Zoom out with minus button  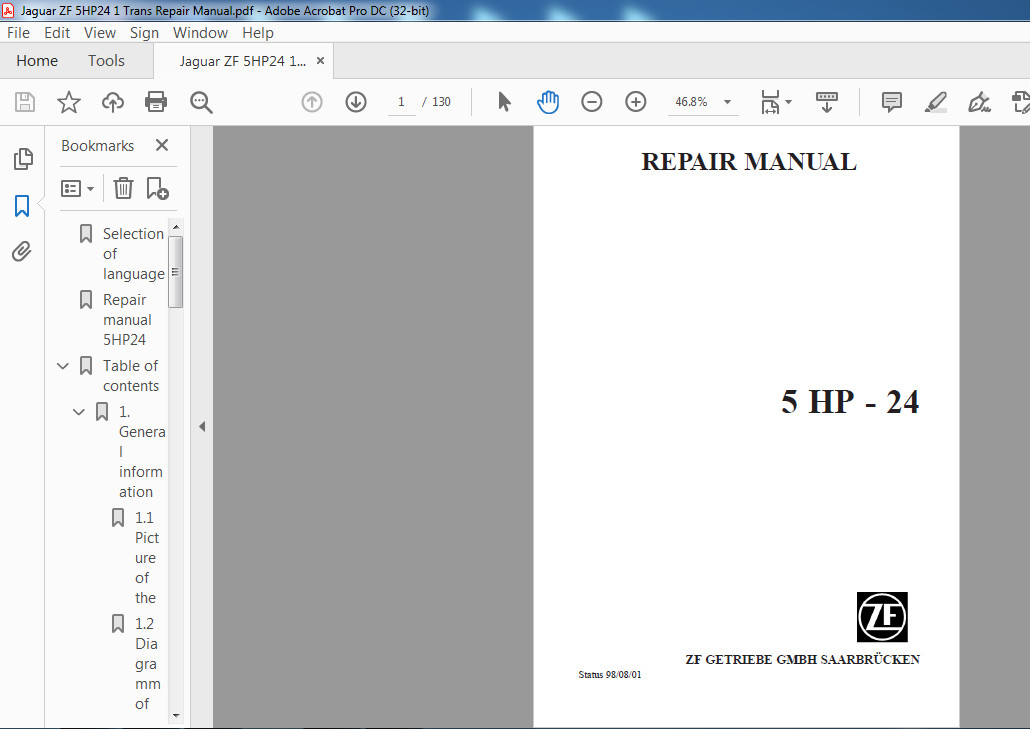(x=592, y=102)
